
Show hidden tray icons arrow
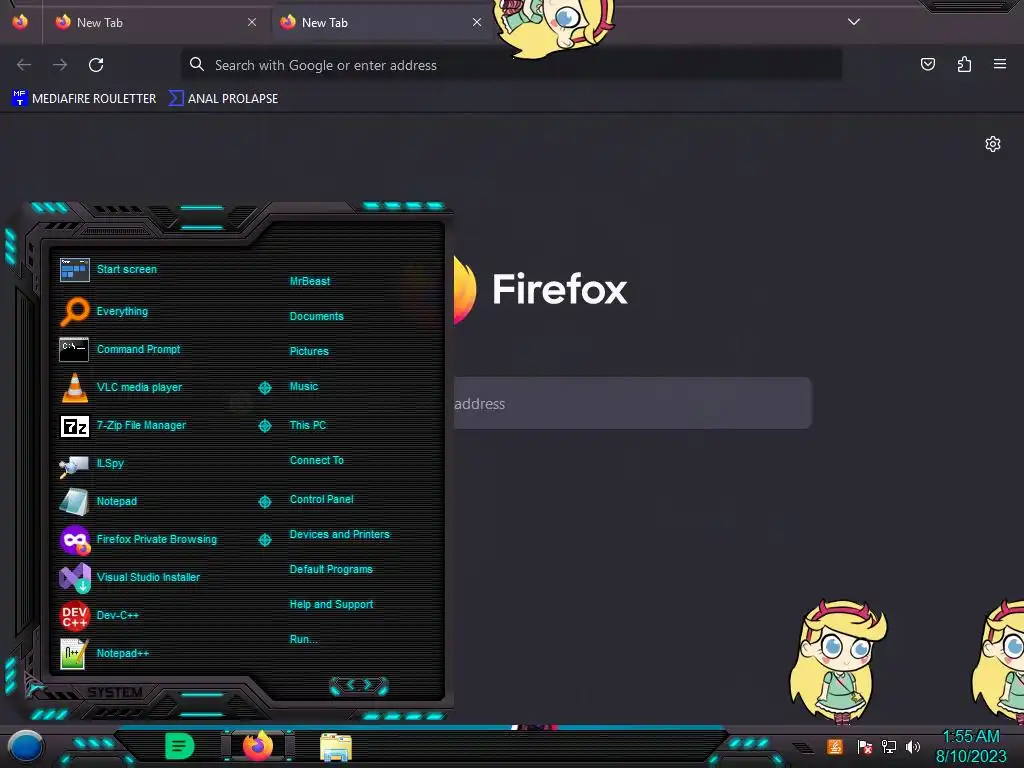point(803,747)
